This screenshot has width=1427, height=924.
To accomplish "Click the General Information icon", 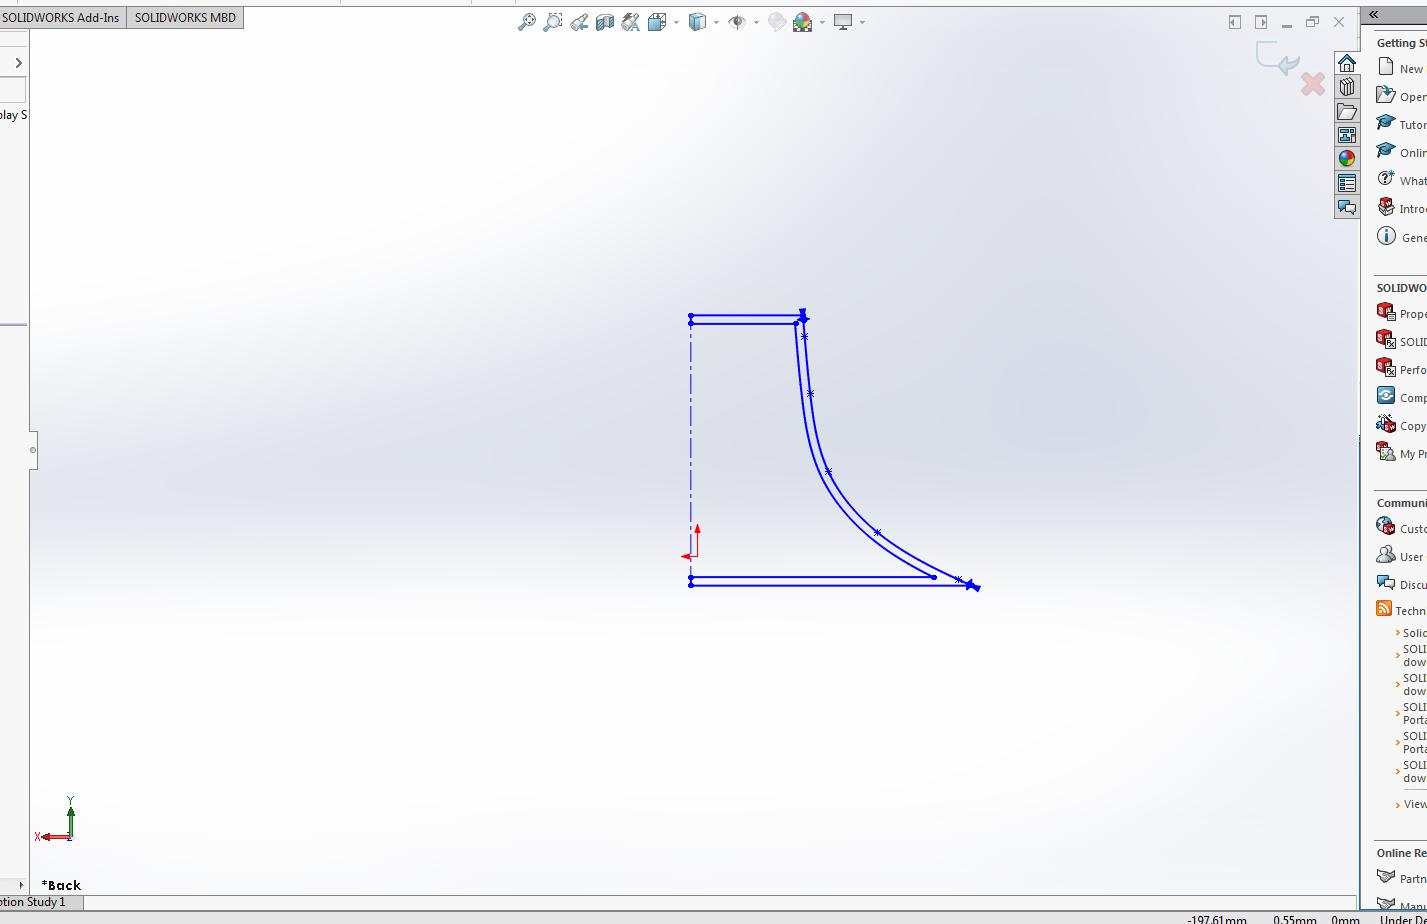I will 1386,236.
